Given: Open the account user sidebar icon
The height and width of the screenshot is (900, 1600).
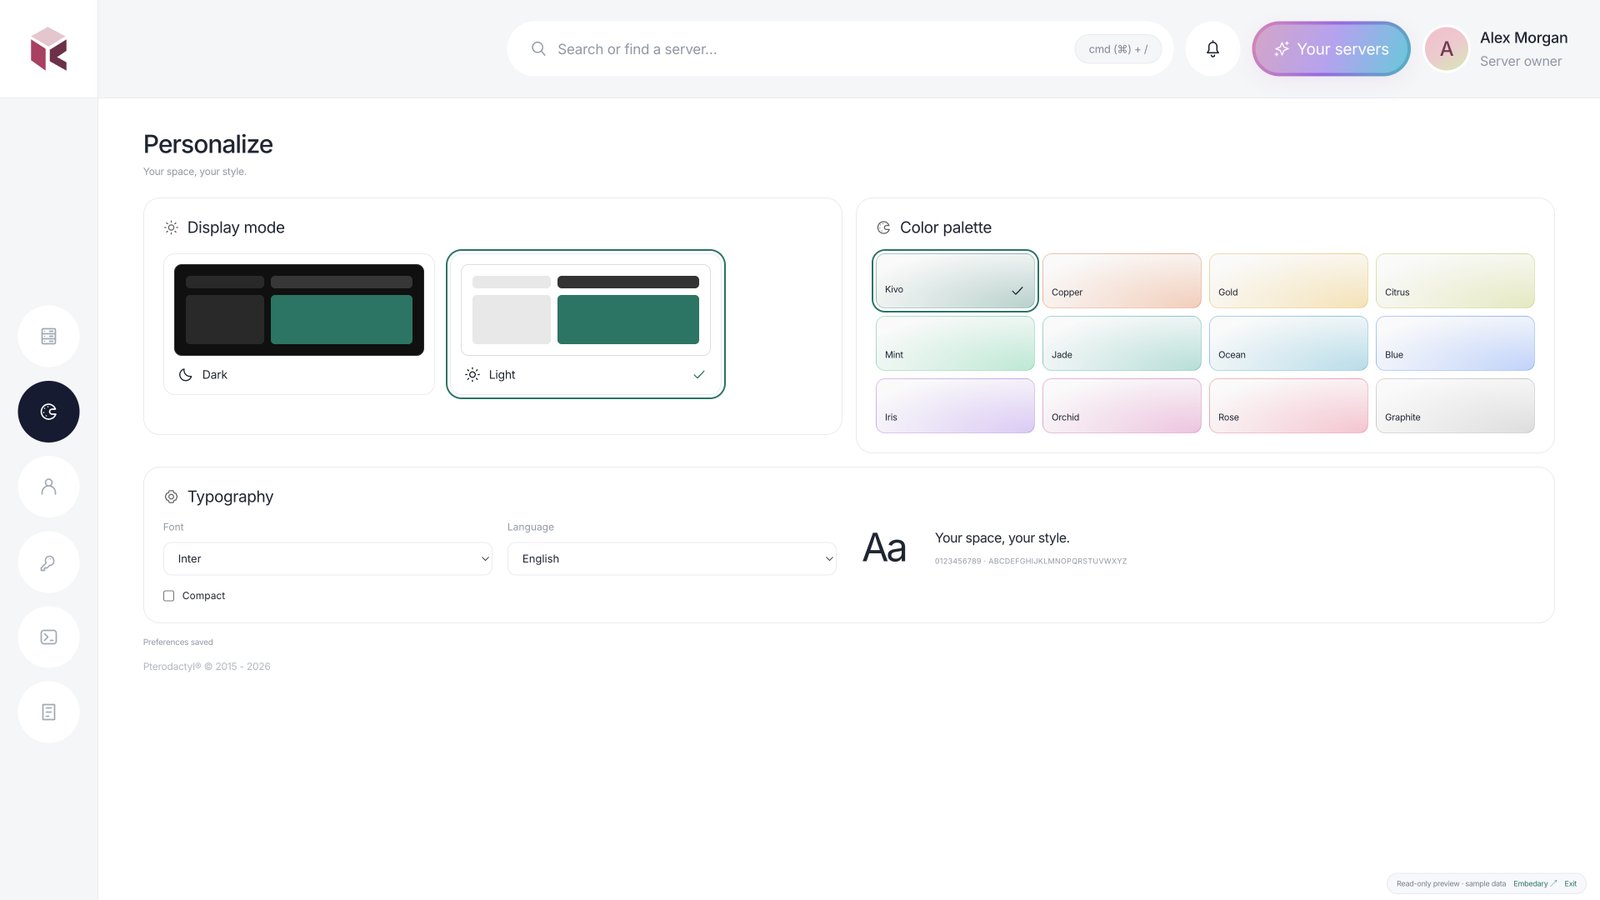Looking at the screenshot, I should pyautogui.click(x=48, y=487).
